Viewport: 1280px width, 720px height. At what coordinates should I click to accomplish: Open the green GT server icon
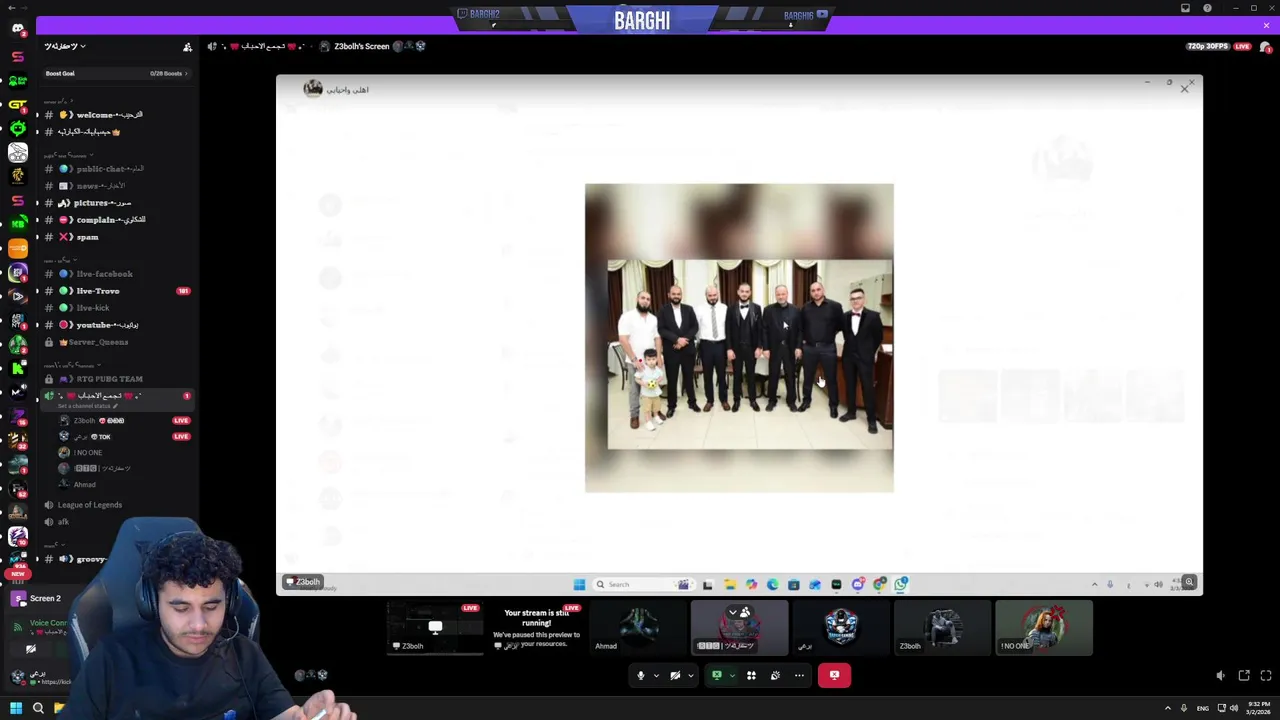tap(17, 104)
